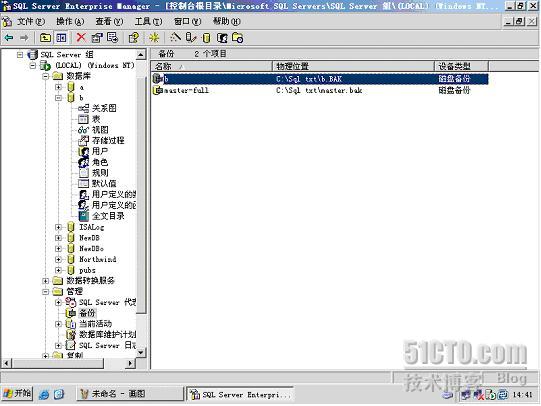Expand the Northwind database node
The width and height of the screenshot is (541, 406).
coord(58,259)
